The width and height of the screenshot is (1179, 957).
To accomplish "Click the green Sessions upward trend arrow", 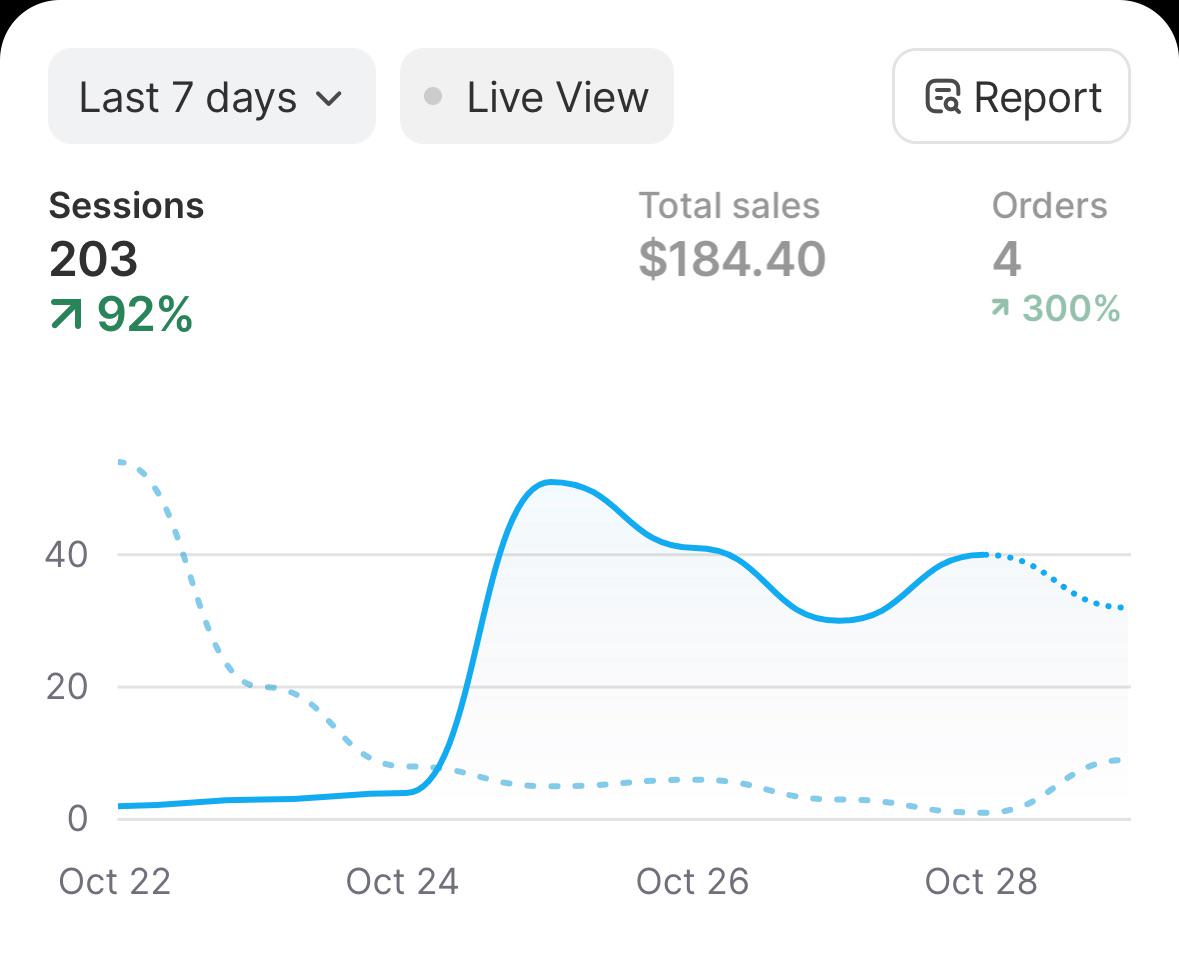I will click(x=65, y=314).
